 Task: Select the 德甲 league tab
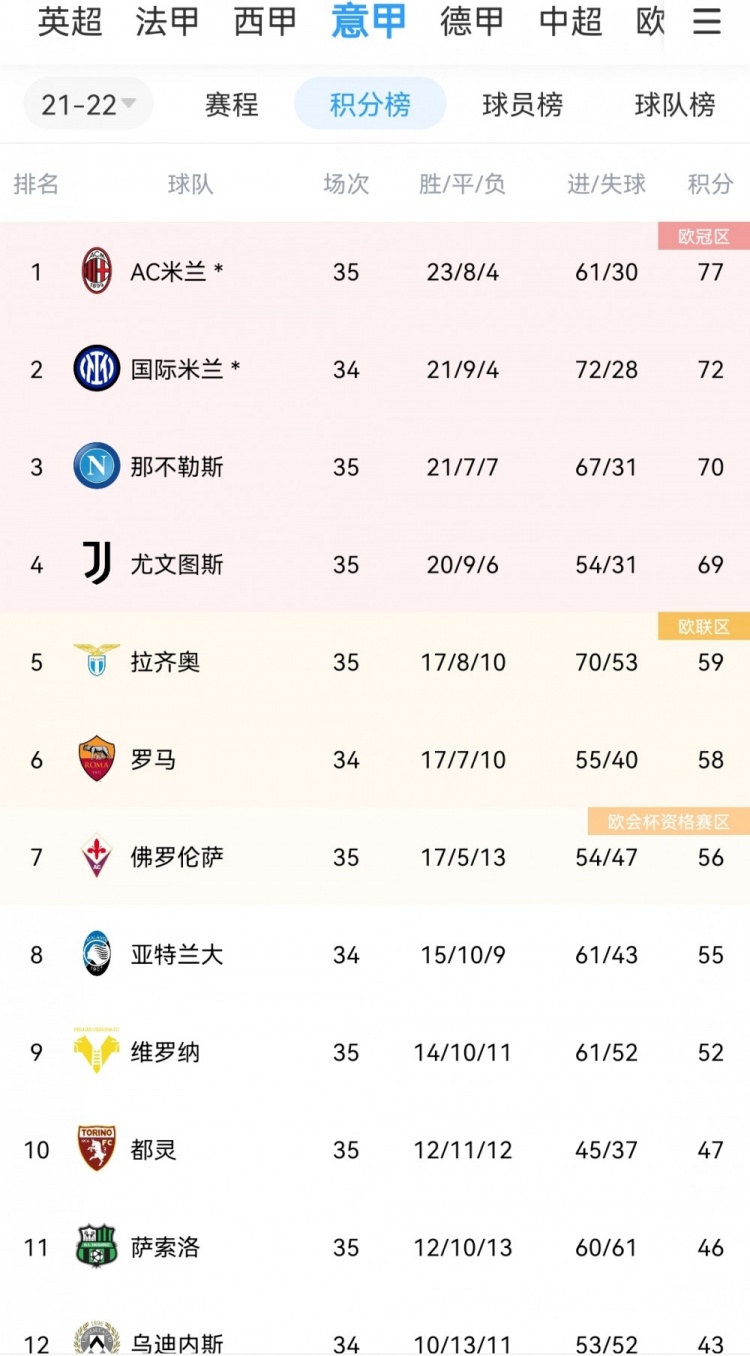point(472,21)
